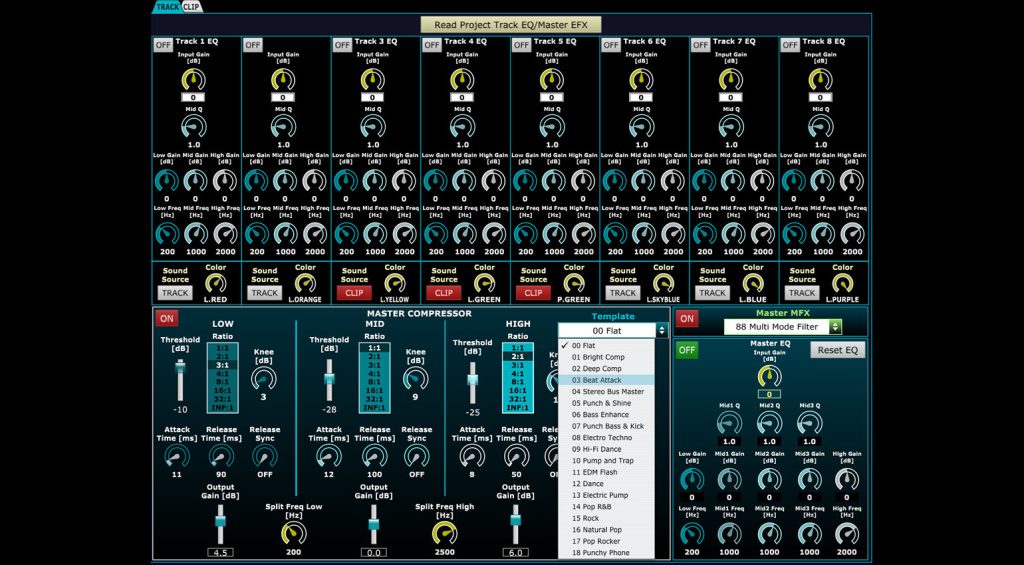Click the Reset EQ button
Screen dimensions: 1024x565
(837, 350)
